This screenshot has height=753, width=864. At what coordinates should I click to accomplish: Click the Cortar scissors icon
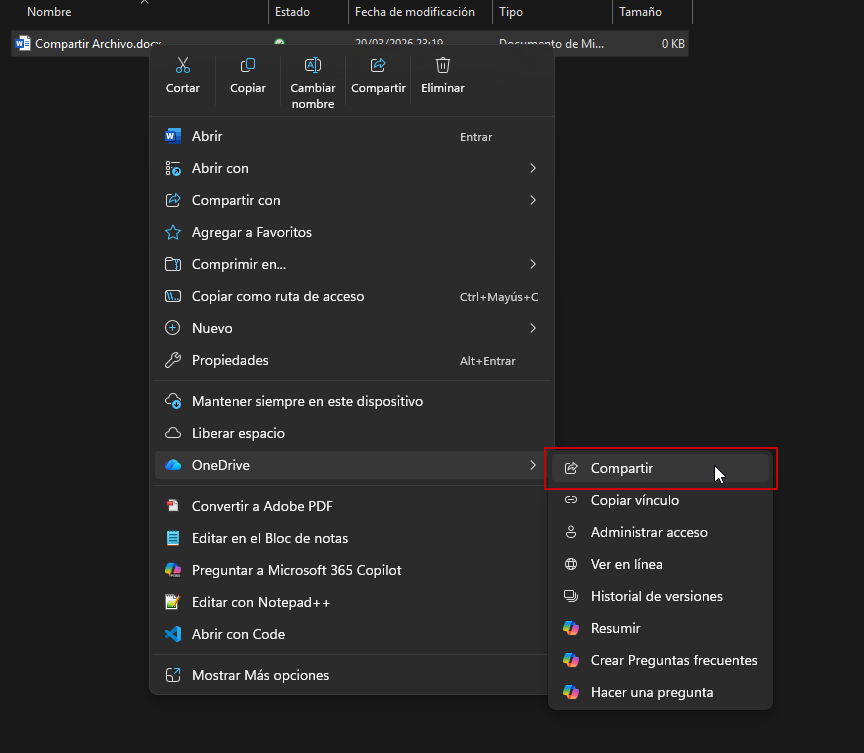(182, 66)
